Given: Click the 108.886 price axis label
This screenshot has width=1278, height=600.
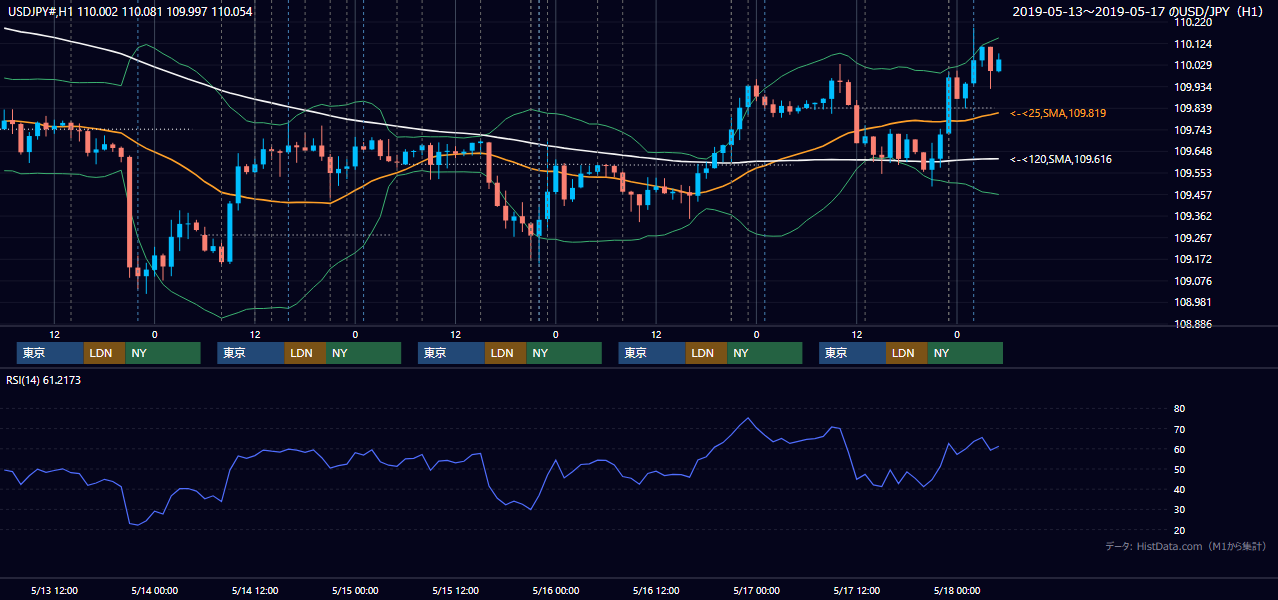Looking at the screenshot, I should [x=1192, y=324].
